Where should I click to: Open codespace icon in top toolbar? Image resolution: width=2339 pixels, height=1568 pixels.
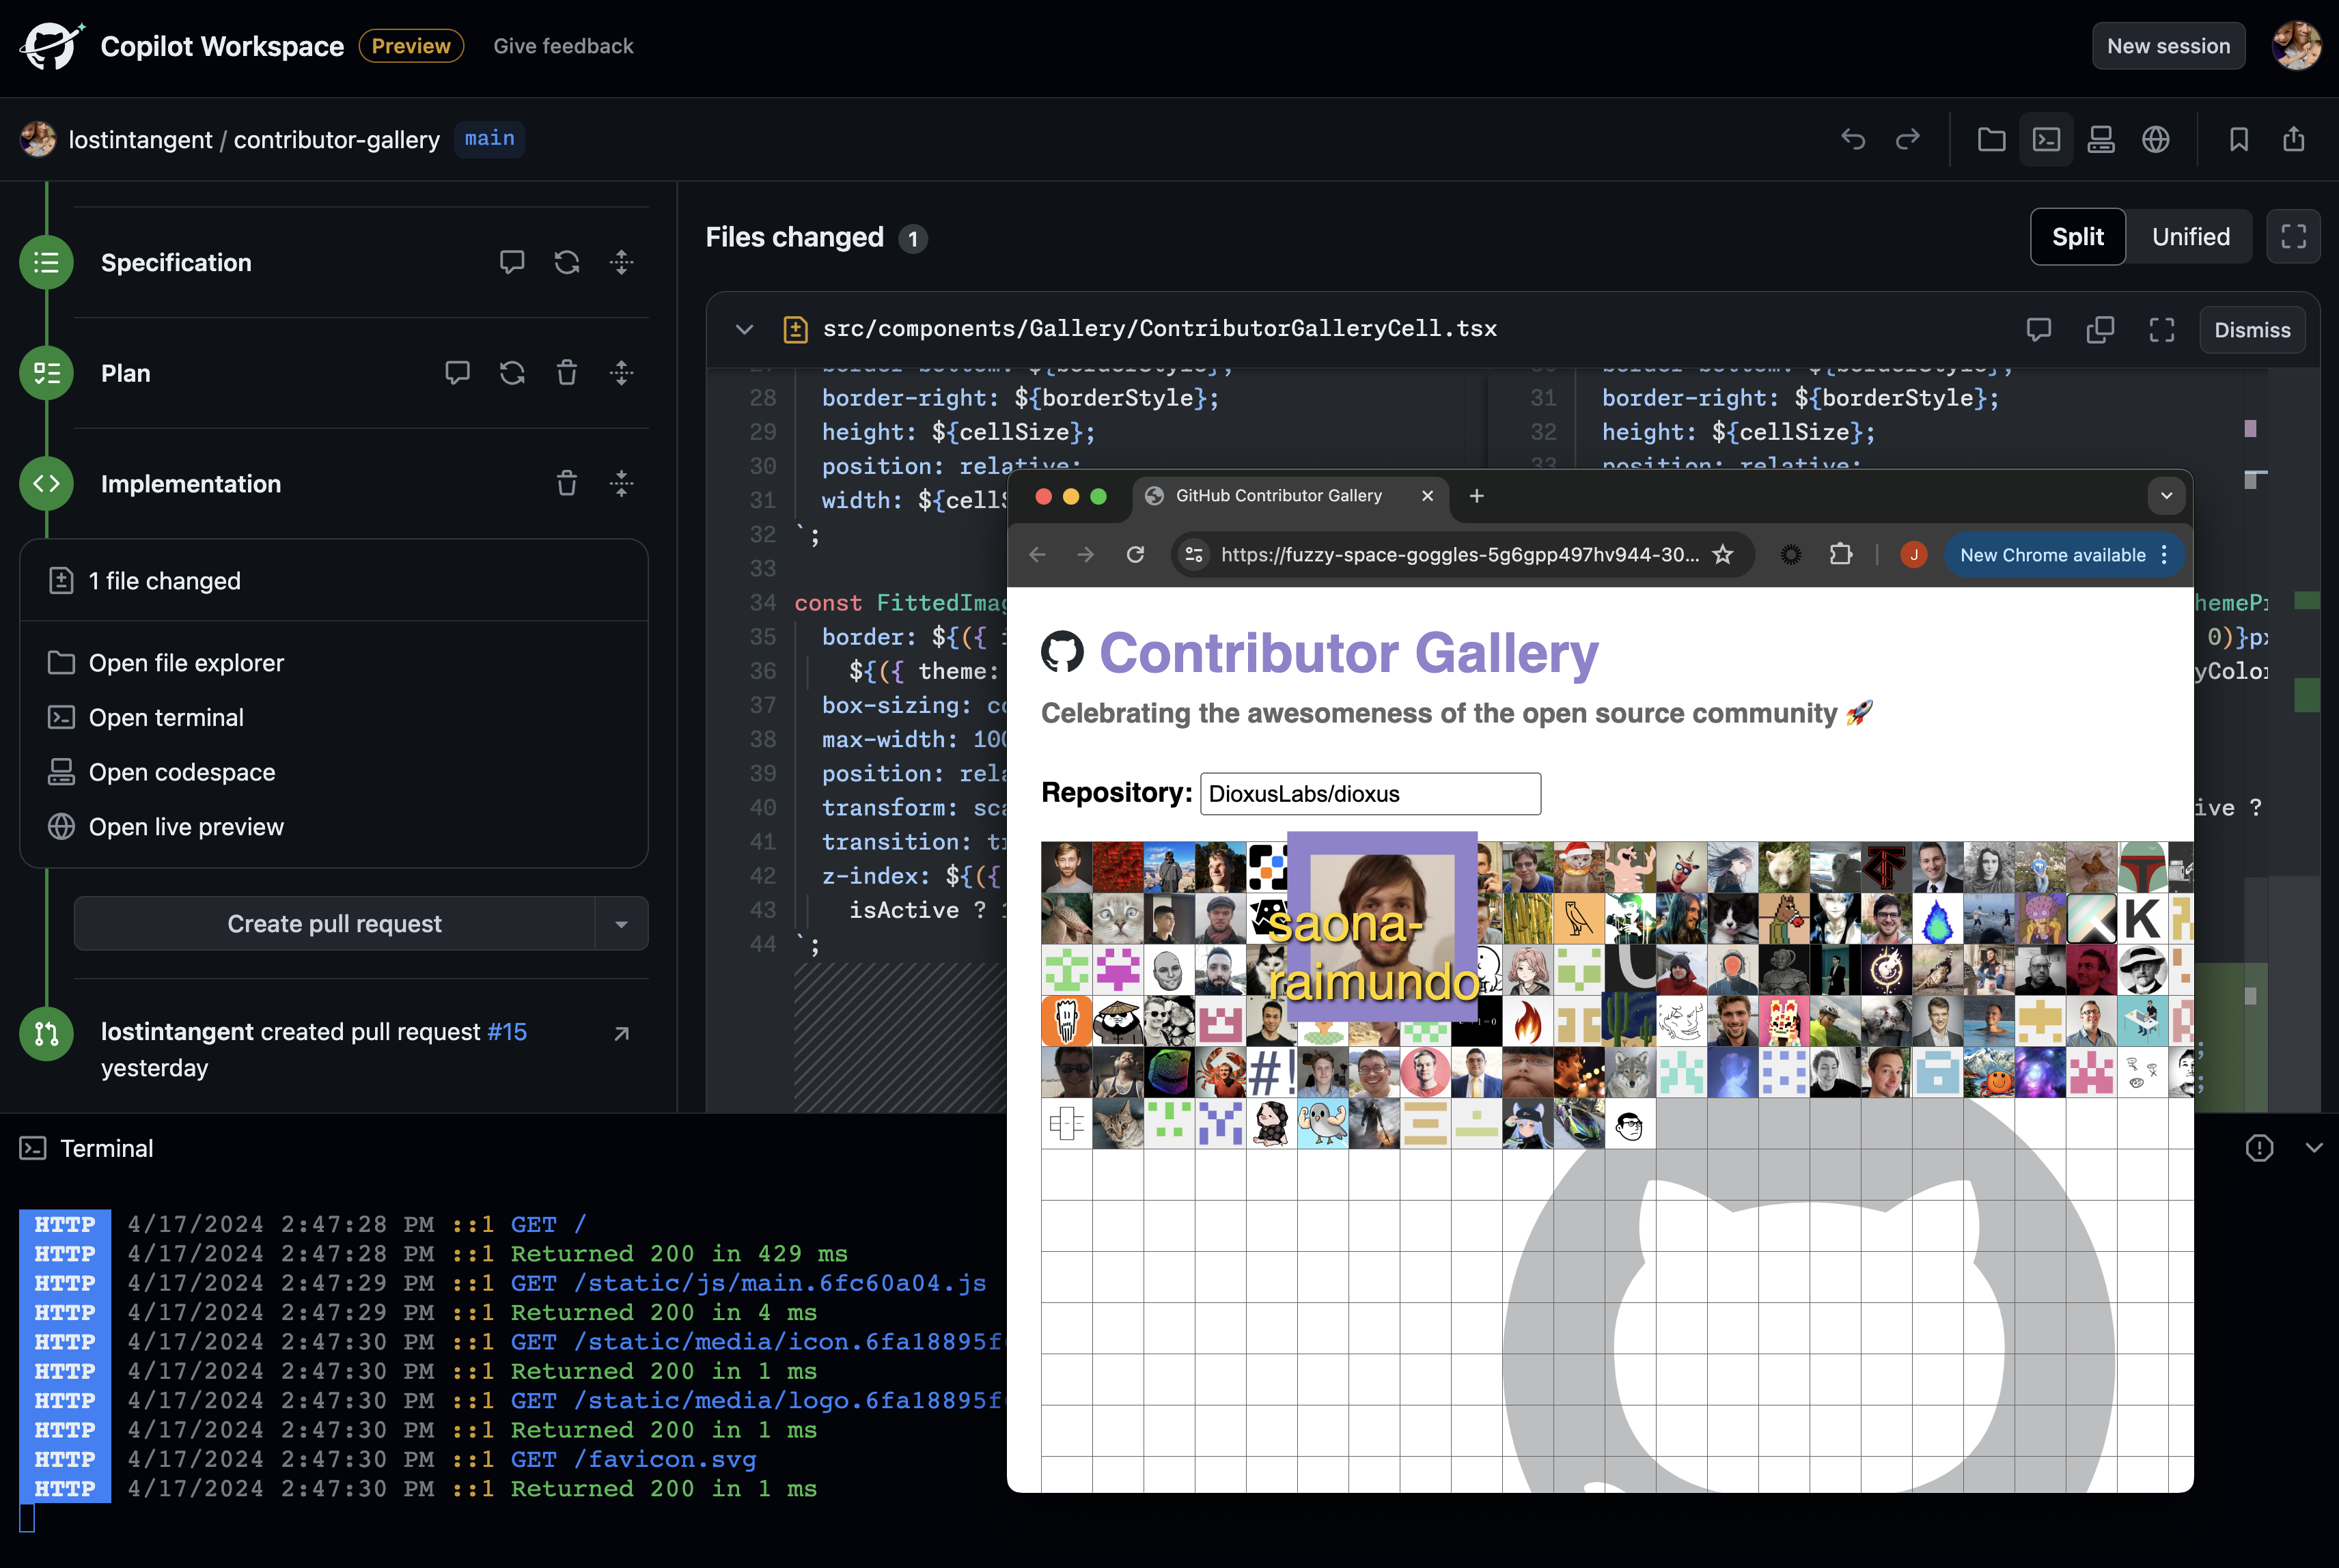pyautogui.click(x=2101, y=139)
